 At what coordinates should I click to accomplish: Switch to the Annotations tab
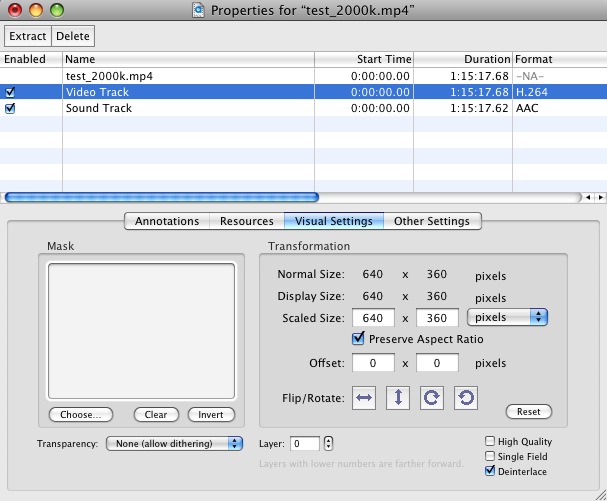click(x=167, y=221)
